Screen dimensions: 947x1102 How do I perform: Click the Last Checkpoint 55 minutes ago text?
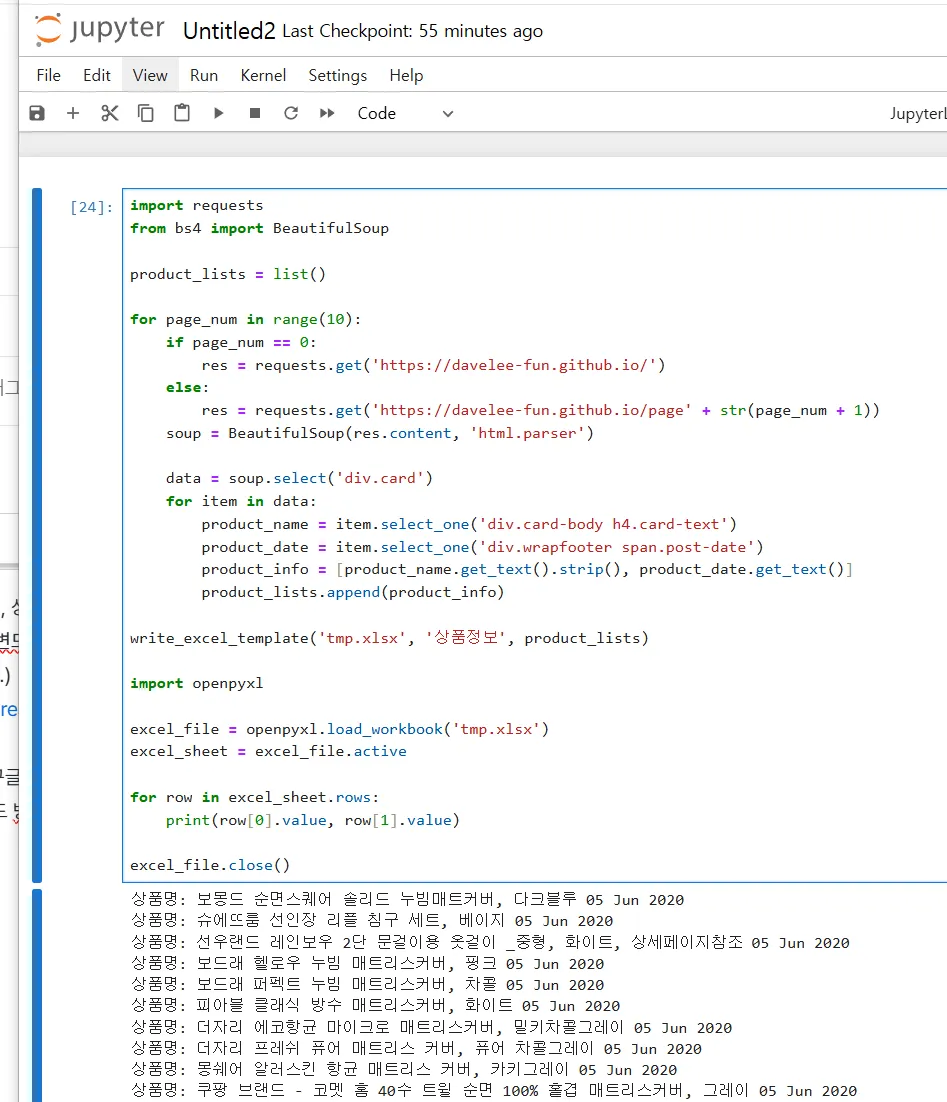[x=413, y=31]
